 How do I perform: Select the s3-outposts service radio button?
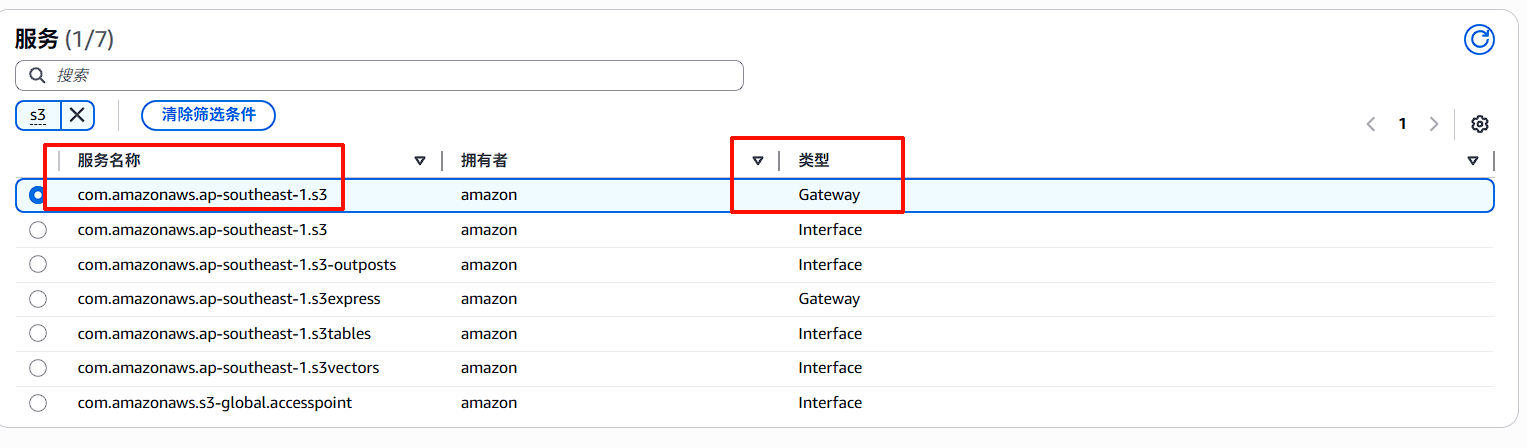click(x=38, y=264)
